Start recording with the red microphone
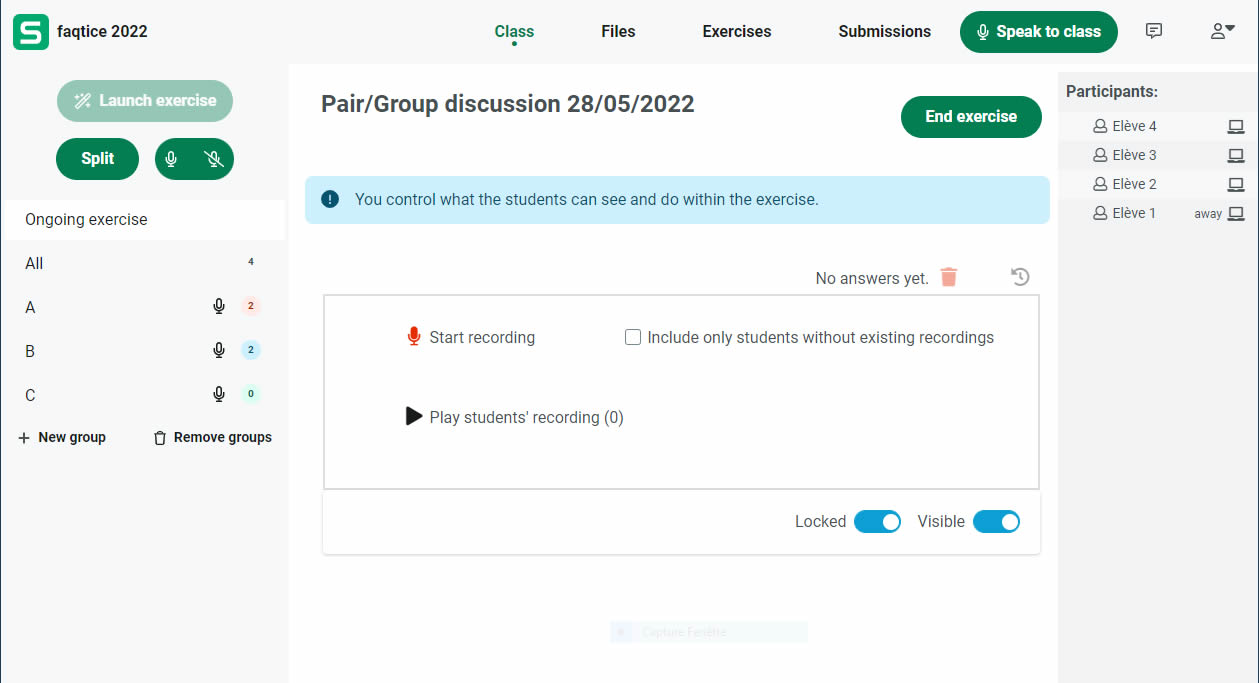The height and width of the screenshot is (683, 1259). tap(414, 338)
